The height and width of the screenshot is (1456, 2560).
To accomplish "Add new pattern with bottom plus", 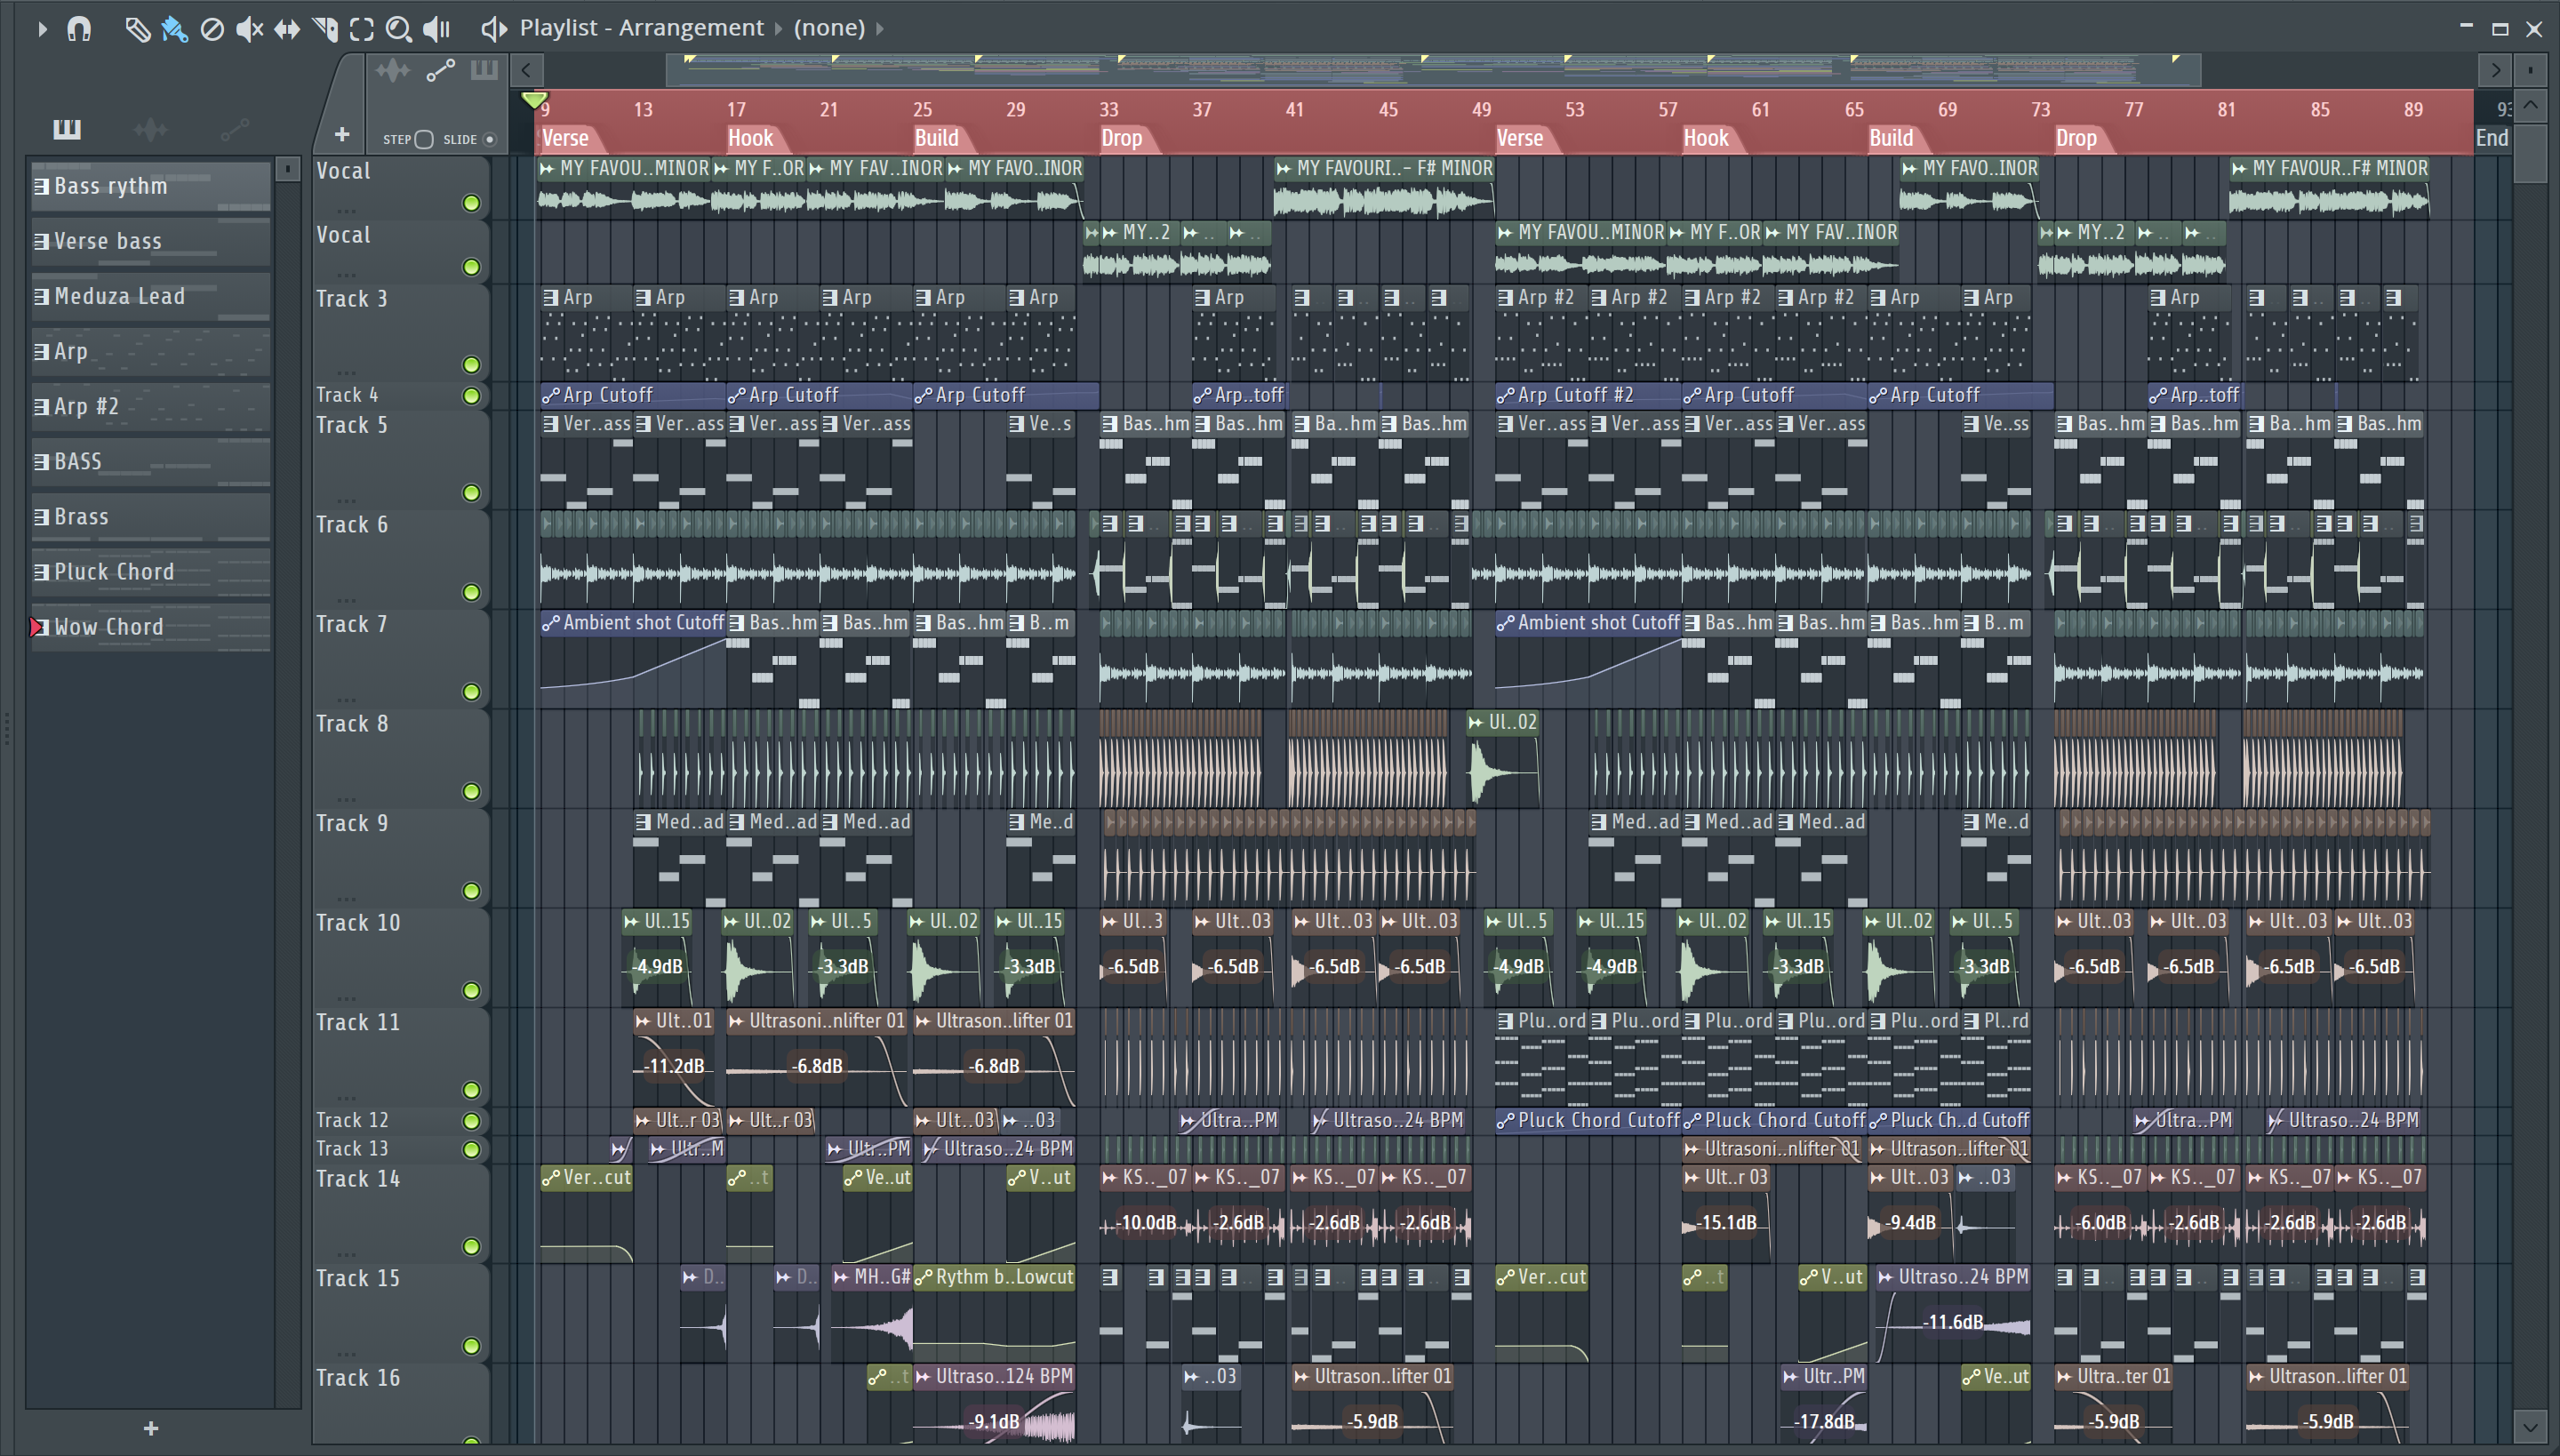I will pyautogui.click(x=151, y=1428).
